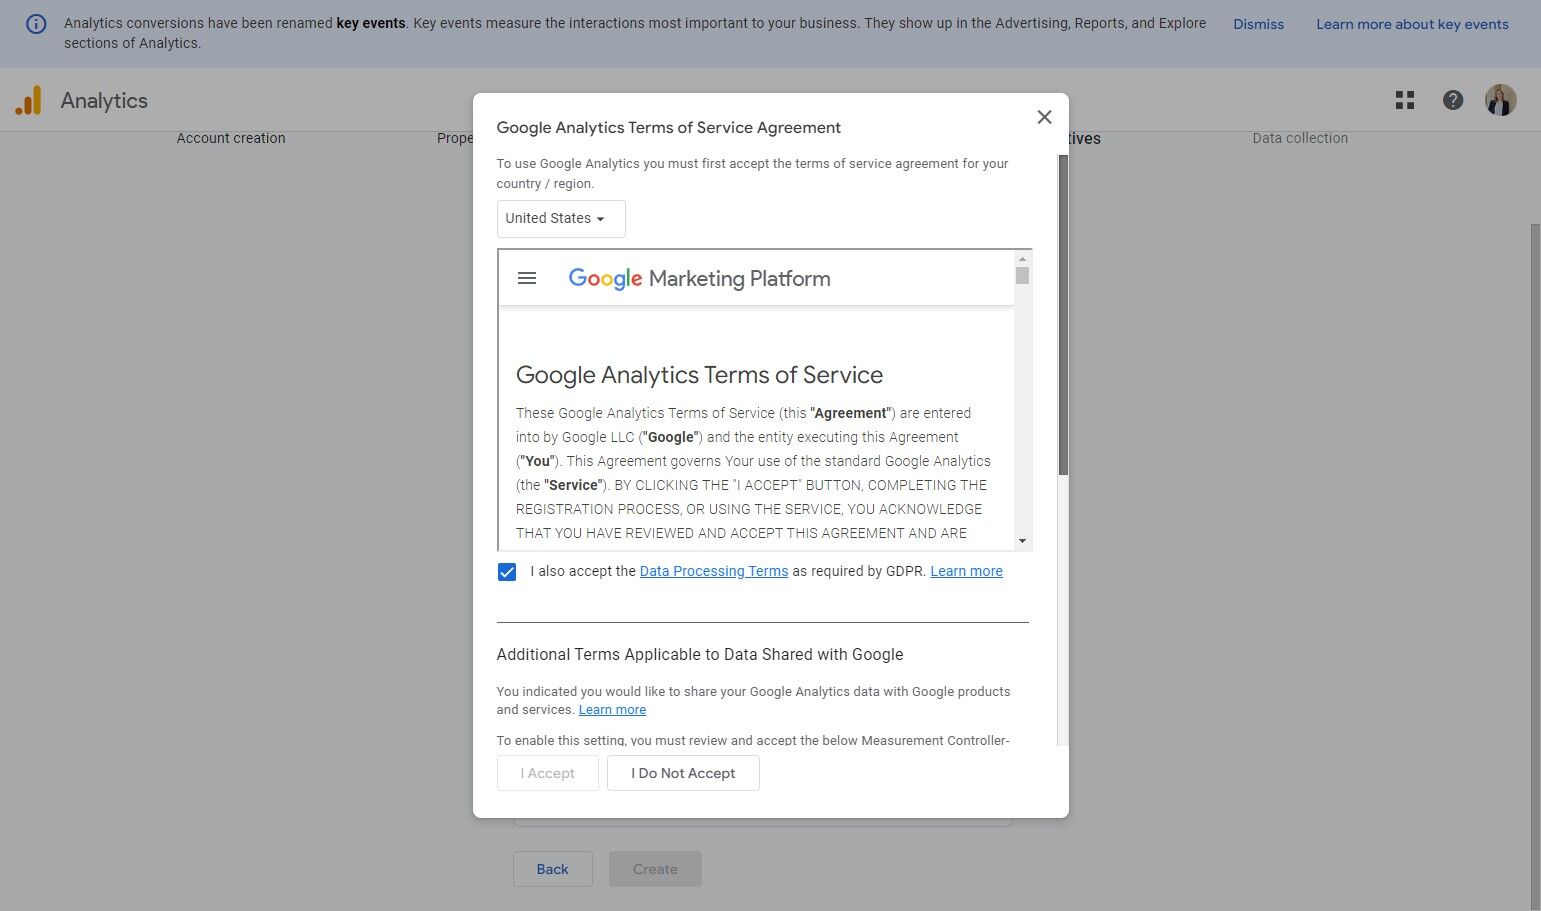Open the account profile avatar
This screenshot has width=1541, height=911.
pos(1500,100)
